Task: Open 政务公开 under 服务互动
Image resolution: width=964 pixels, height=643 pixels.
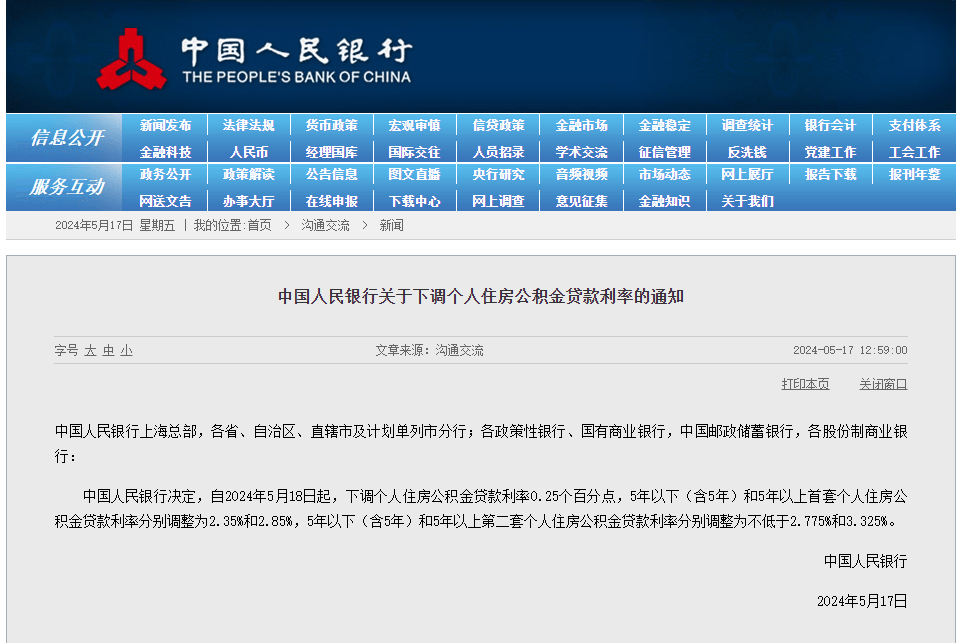Action: click(165, 175)
